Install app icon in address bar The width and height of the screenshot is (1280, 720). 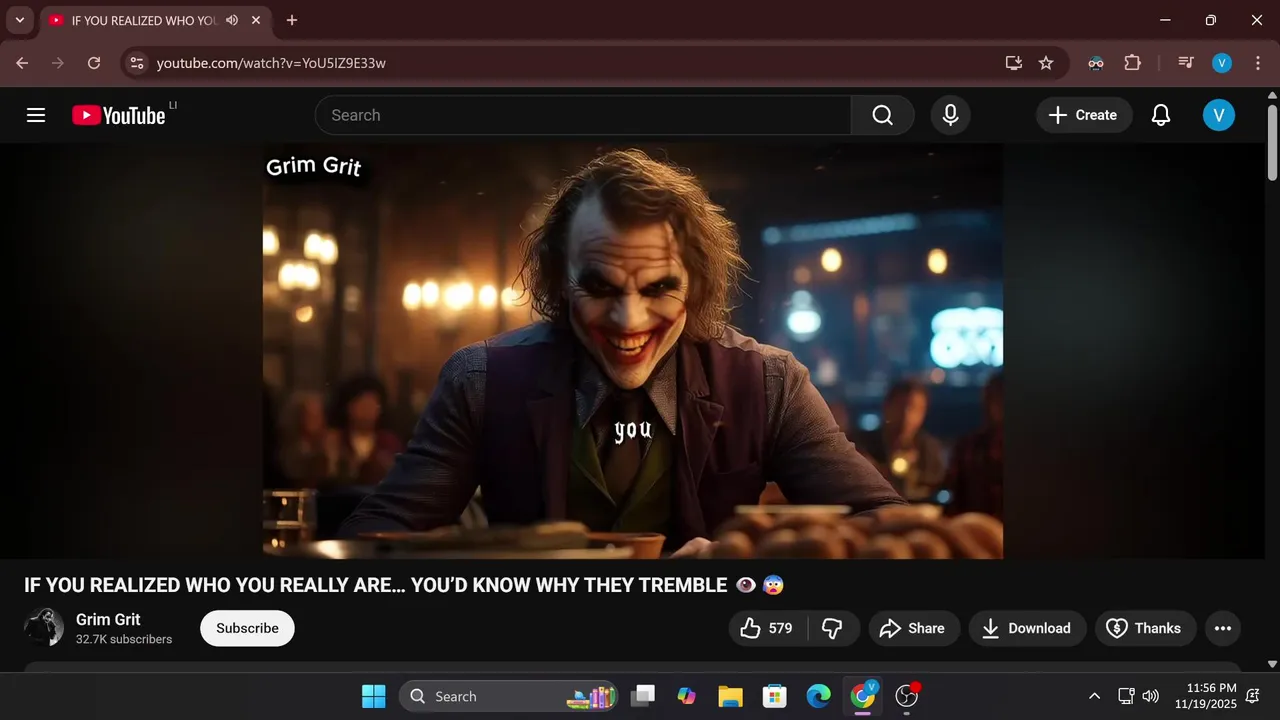tap(1014, 63)
